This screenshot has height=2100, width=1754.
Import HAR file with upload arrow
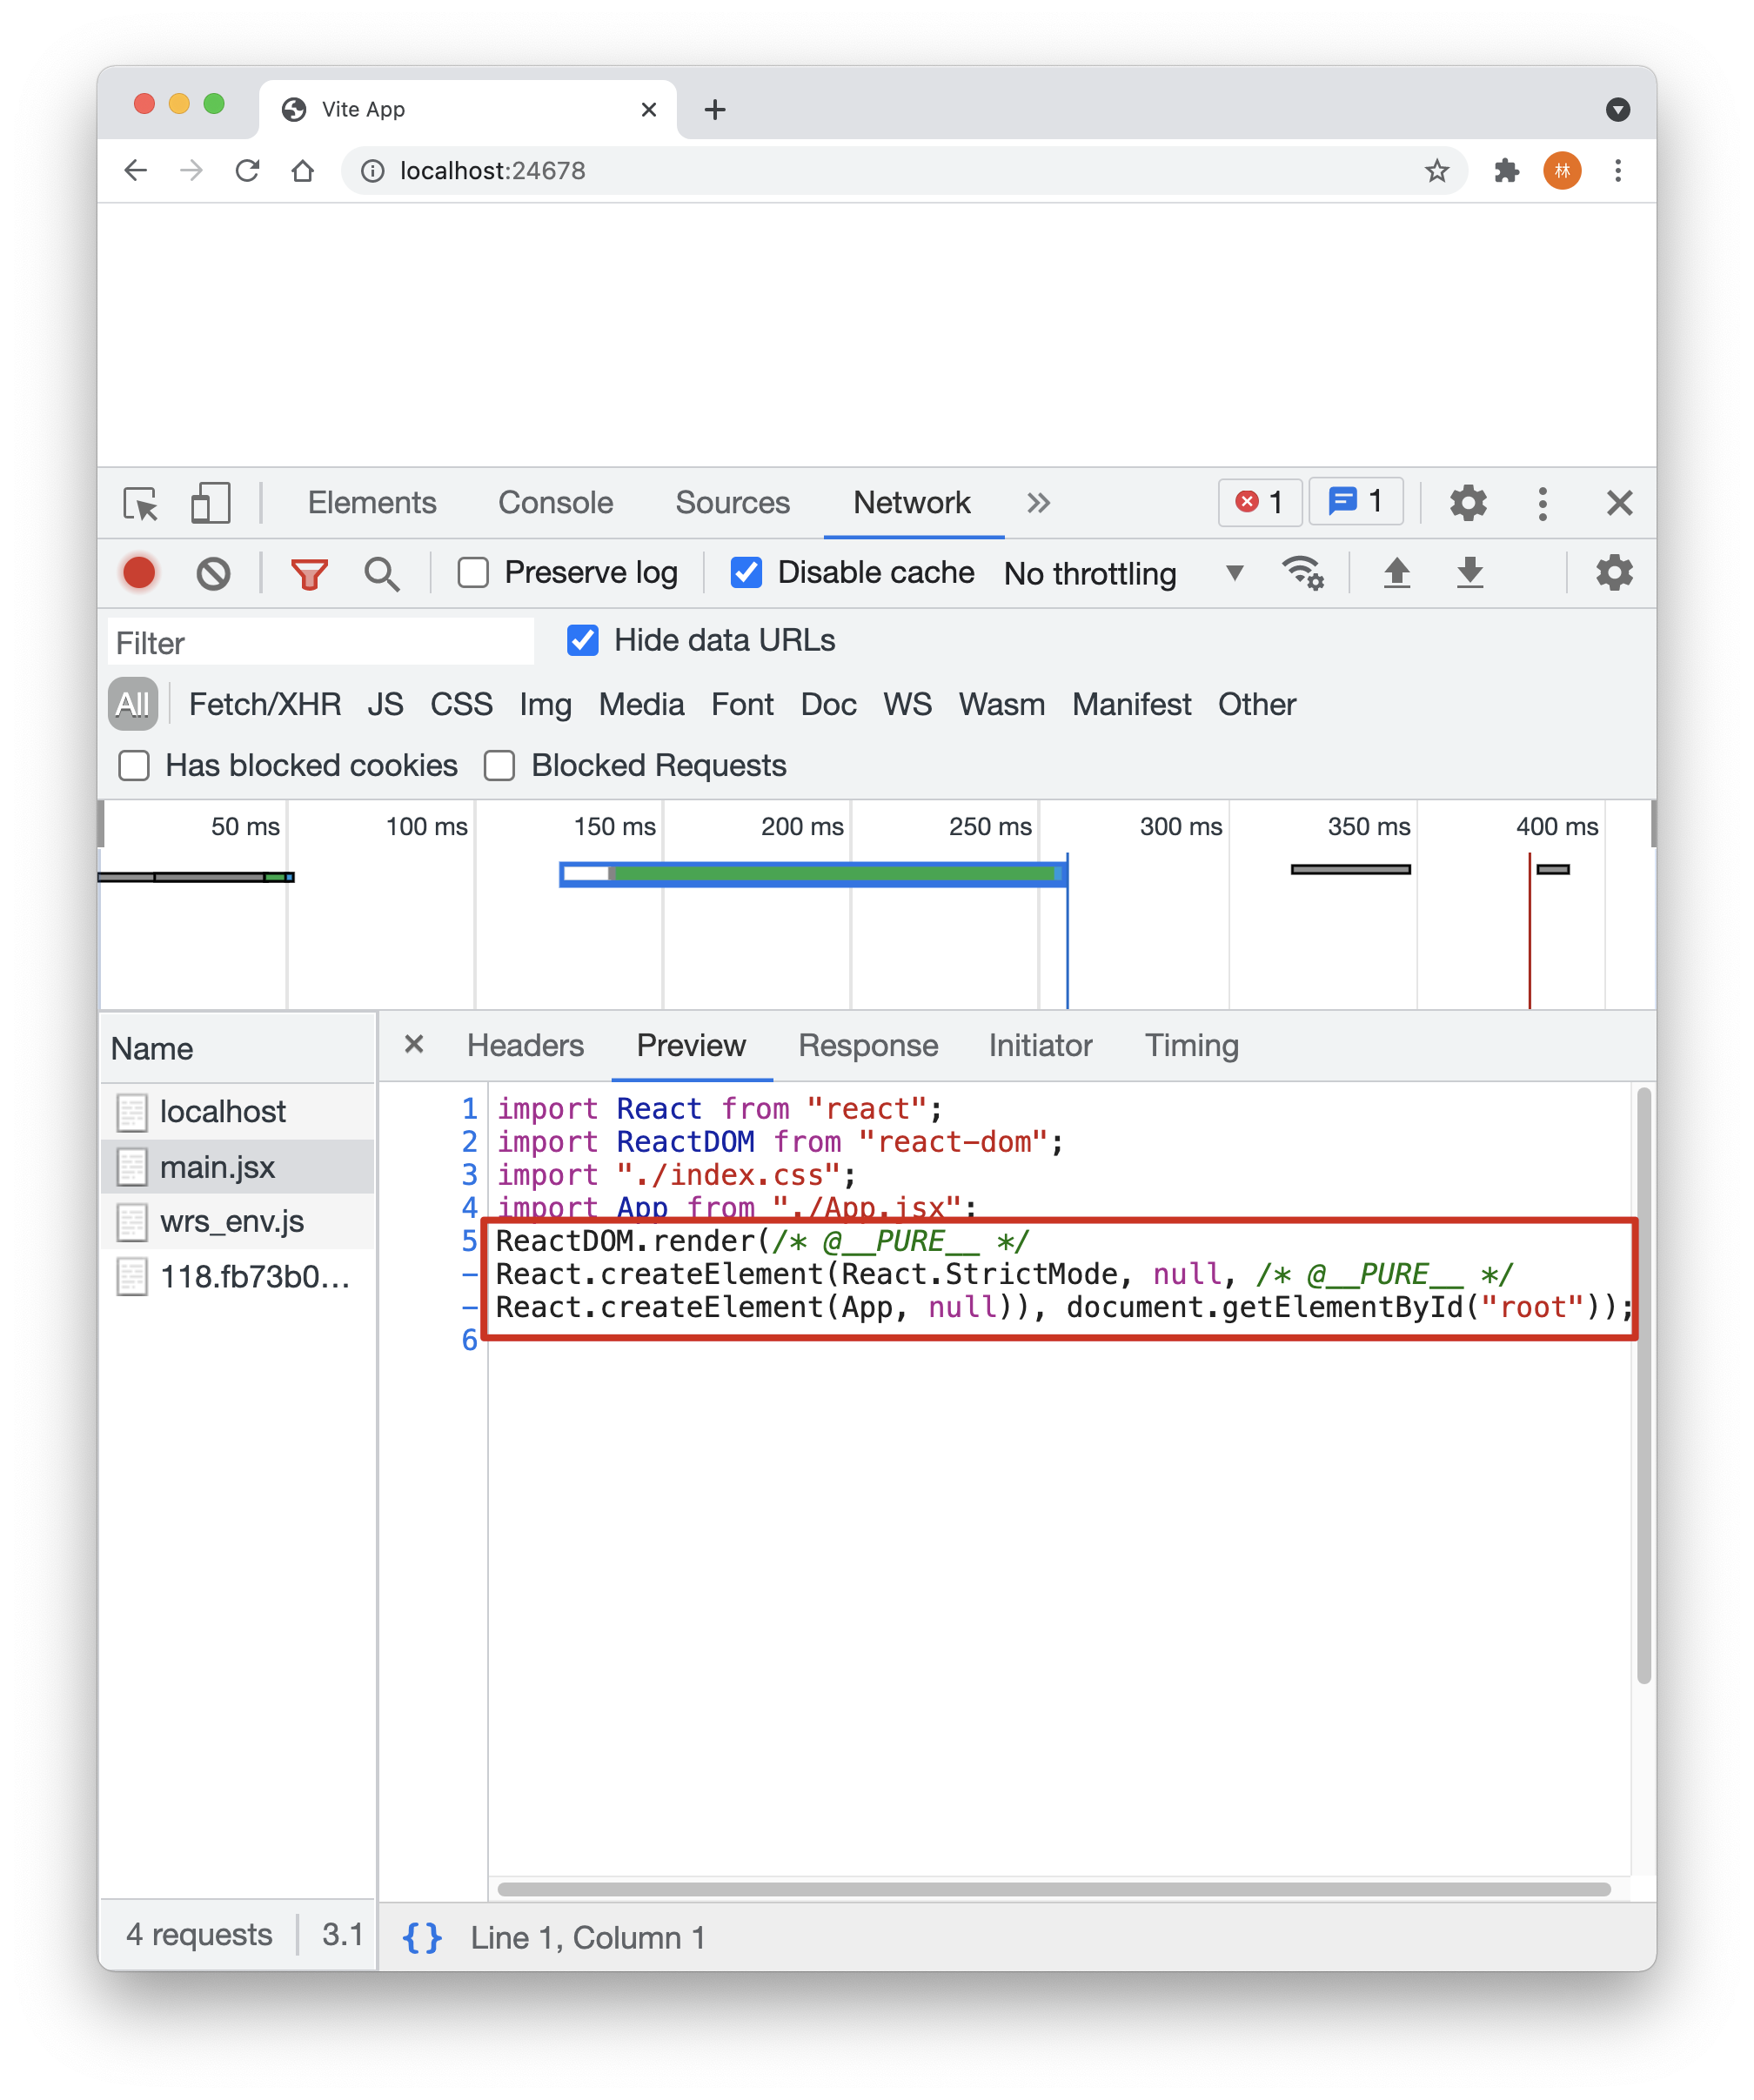tap(1396, 573)
